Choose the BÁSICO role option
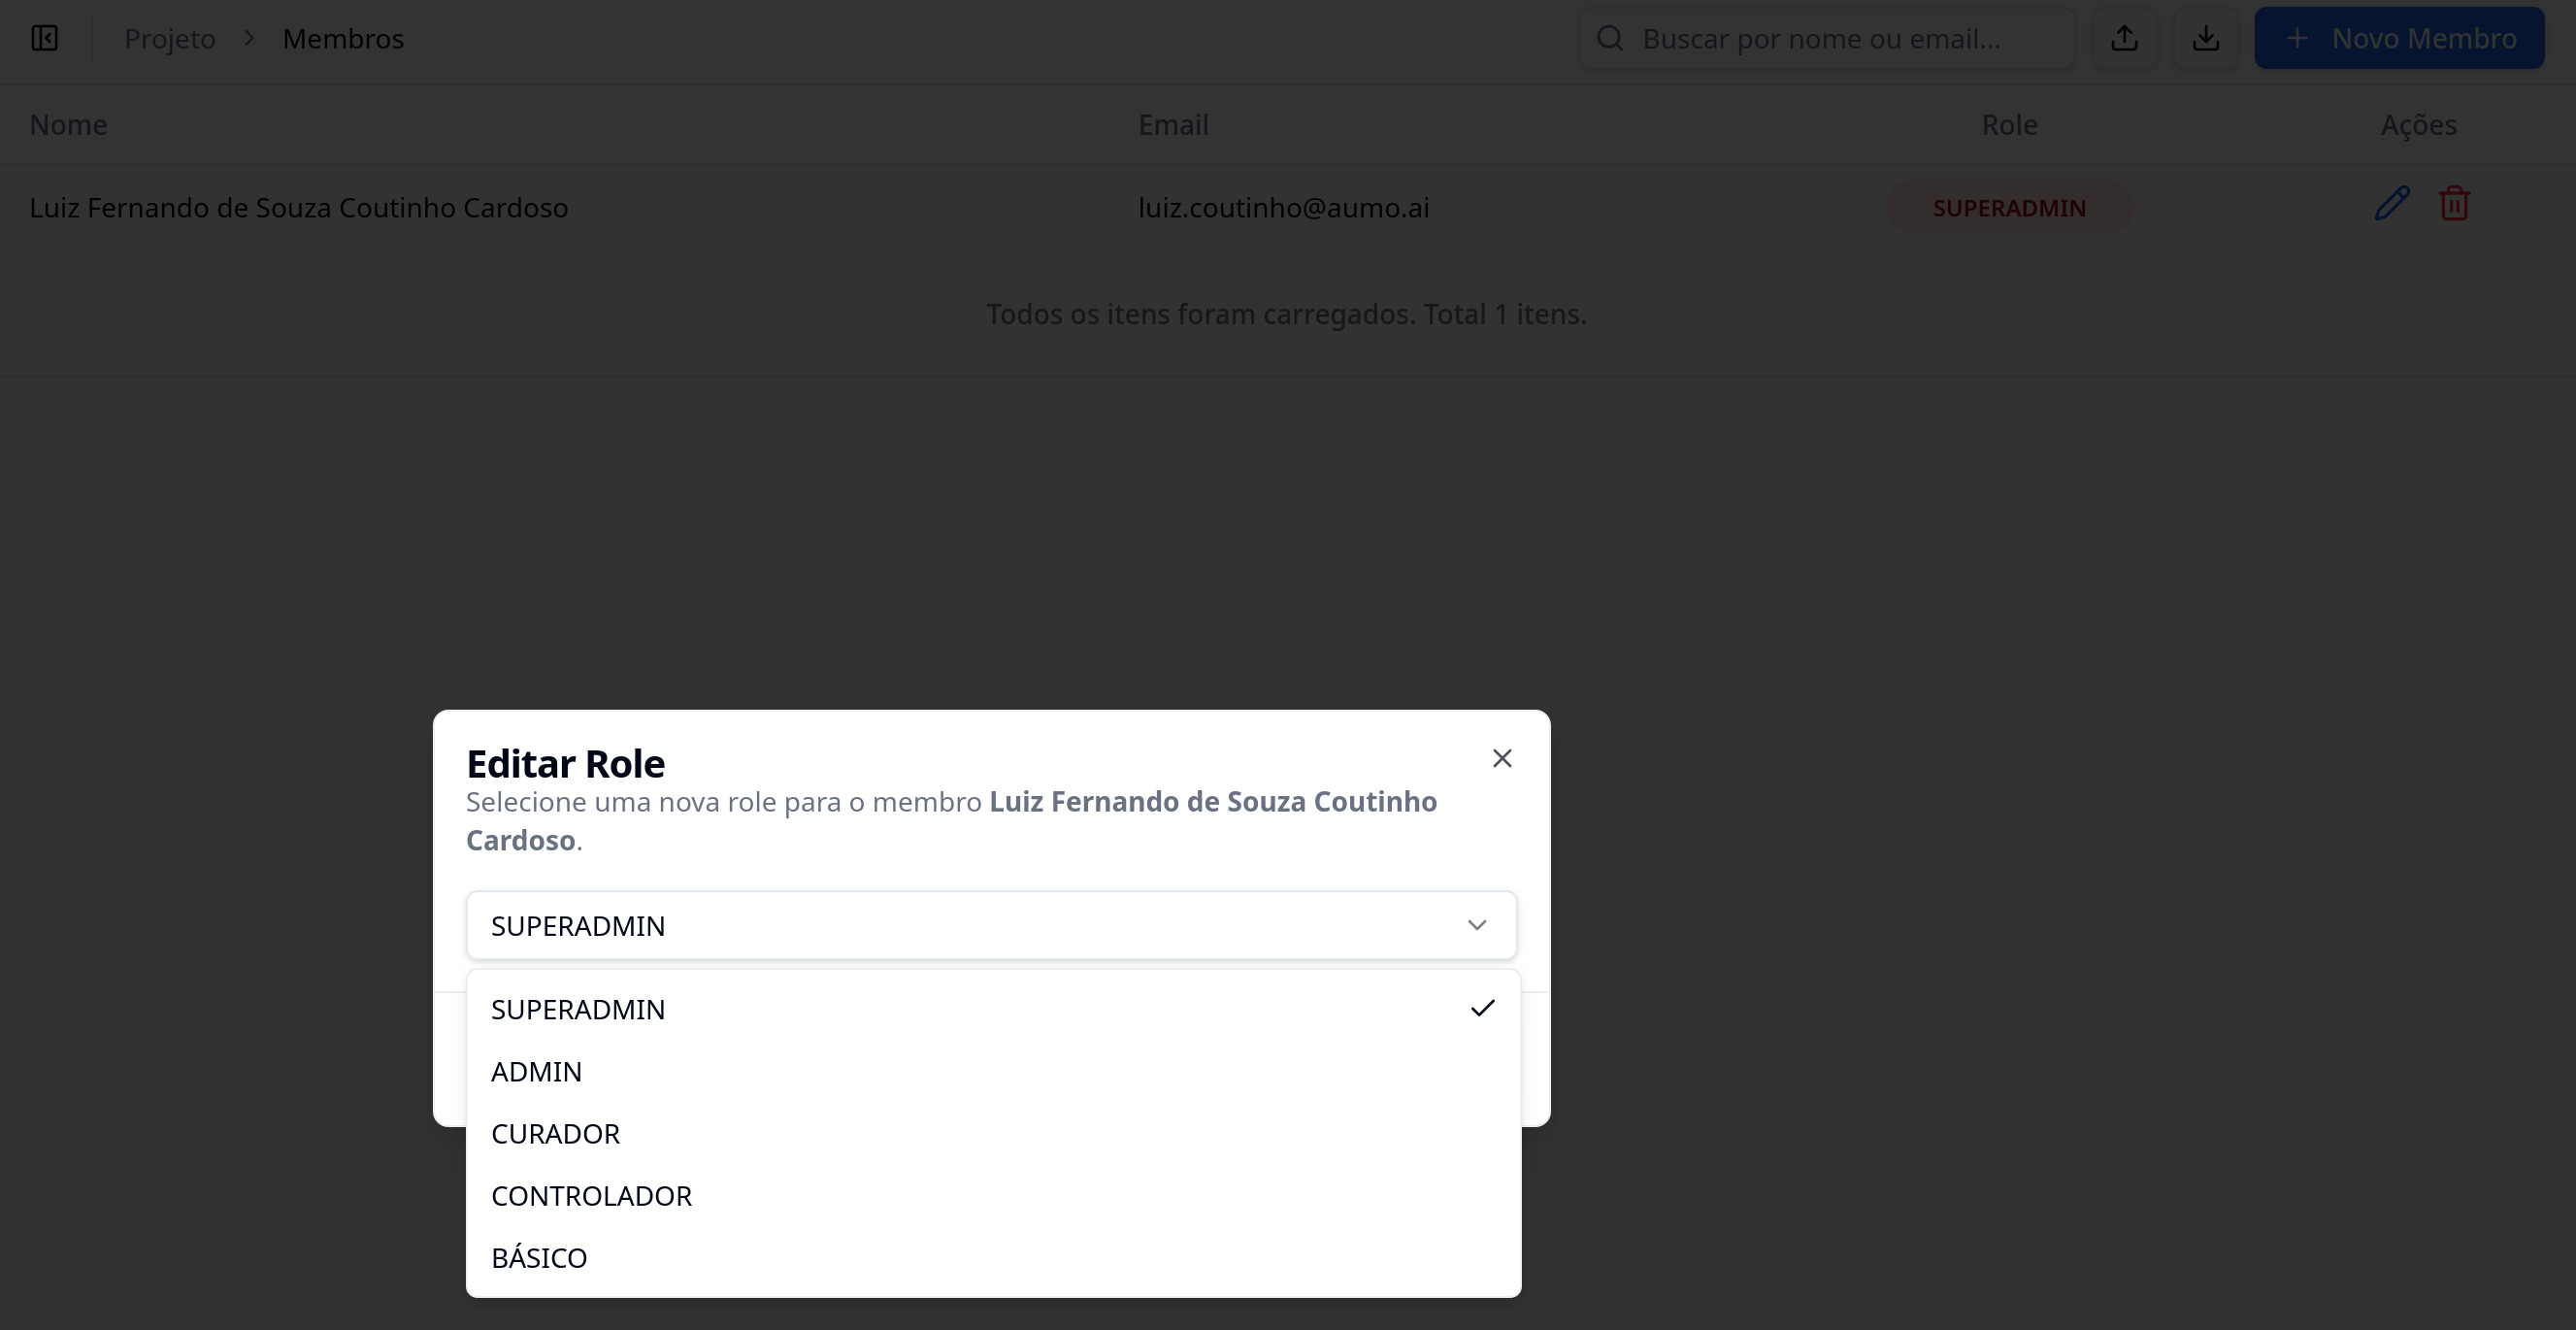Image resolution: width=2576 pixels, height=1330 pixels. coord(539,1257)
